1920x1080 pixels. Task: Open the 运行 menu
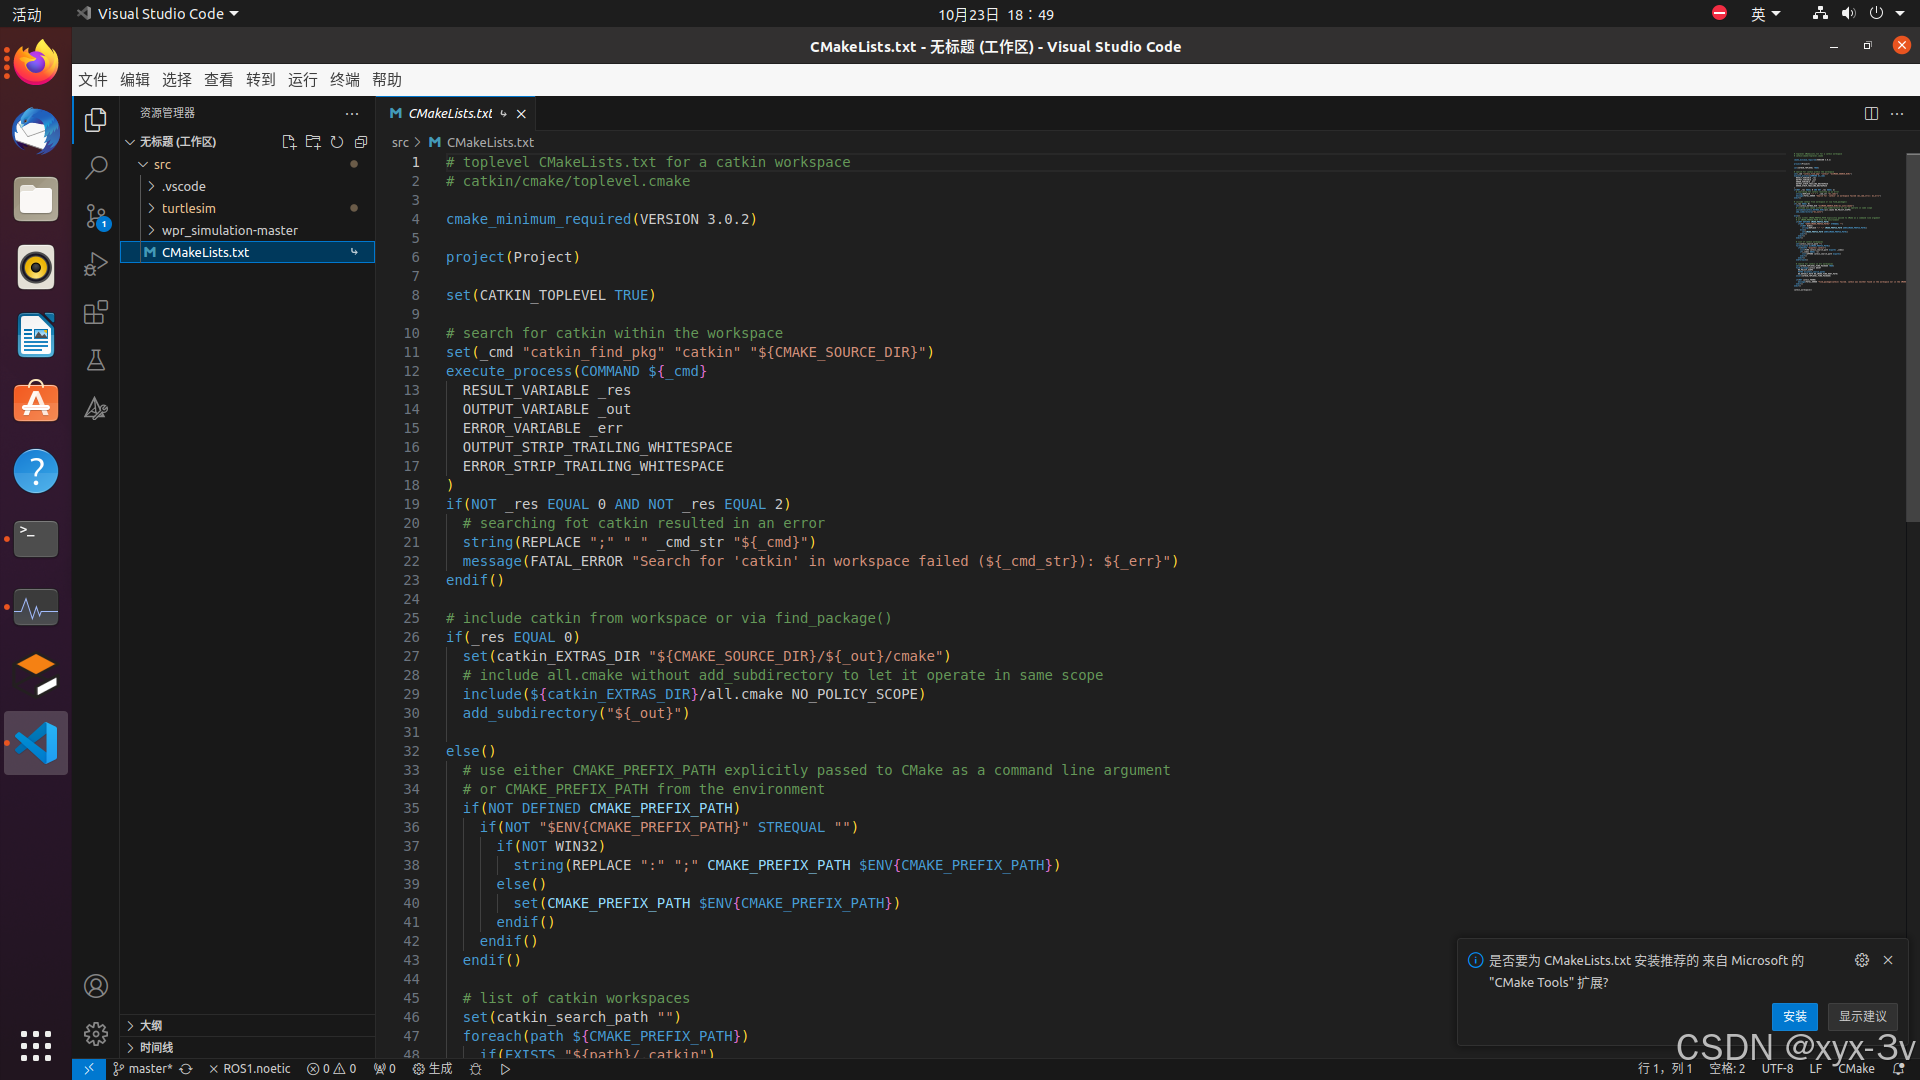[x=303, y=80]
